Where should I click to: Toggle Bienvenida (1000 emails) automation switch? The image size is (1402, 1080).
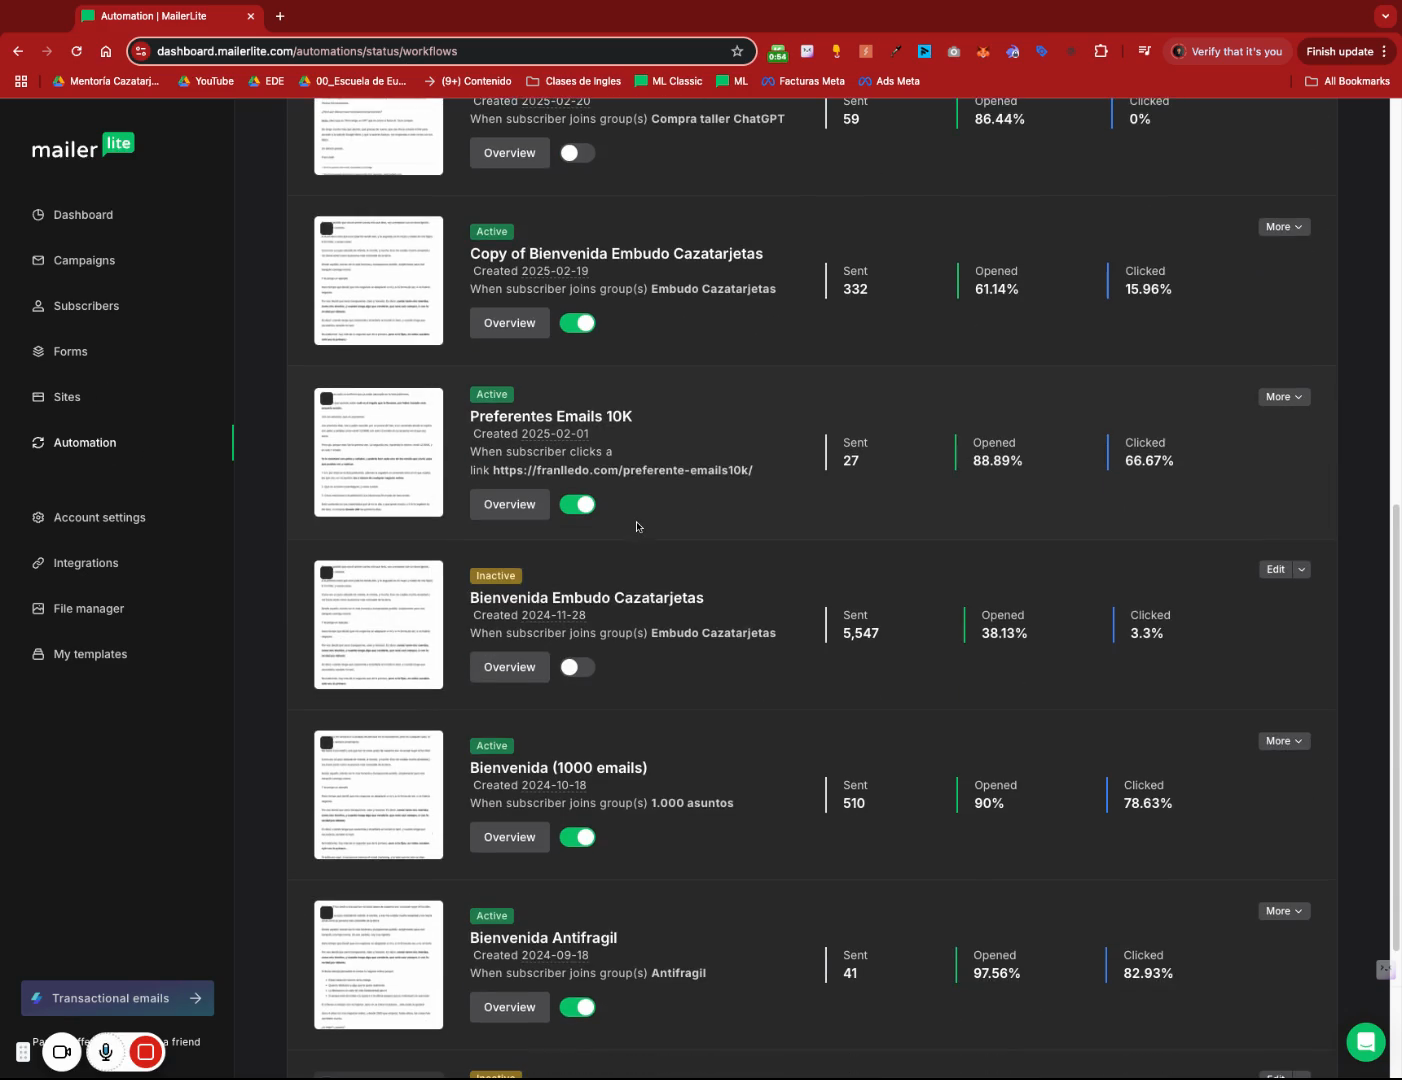[577, 837]
